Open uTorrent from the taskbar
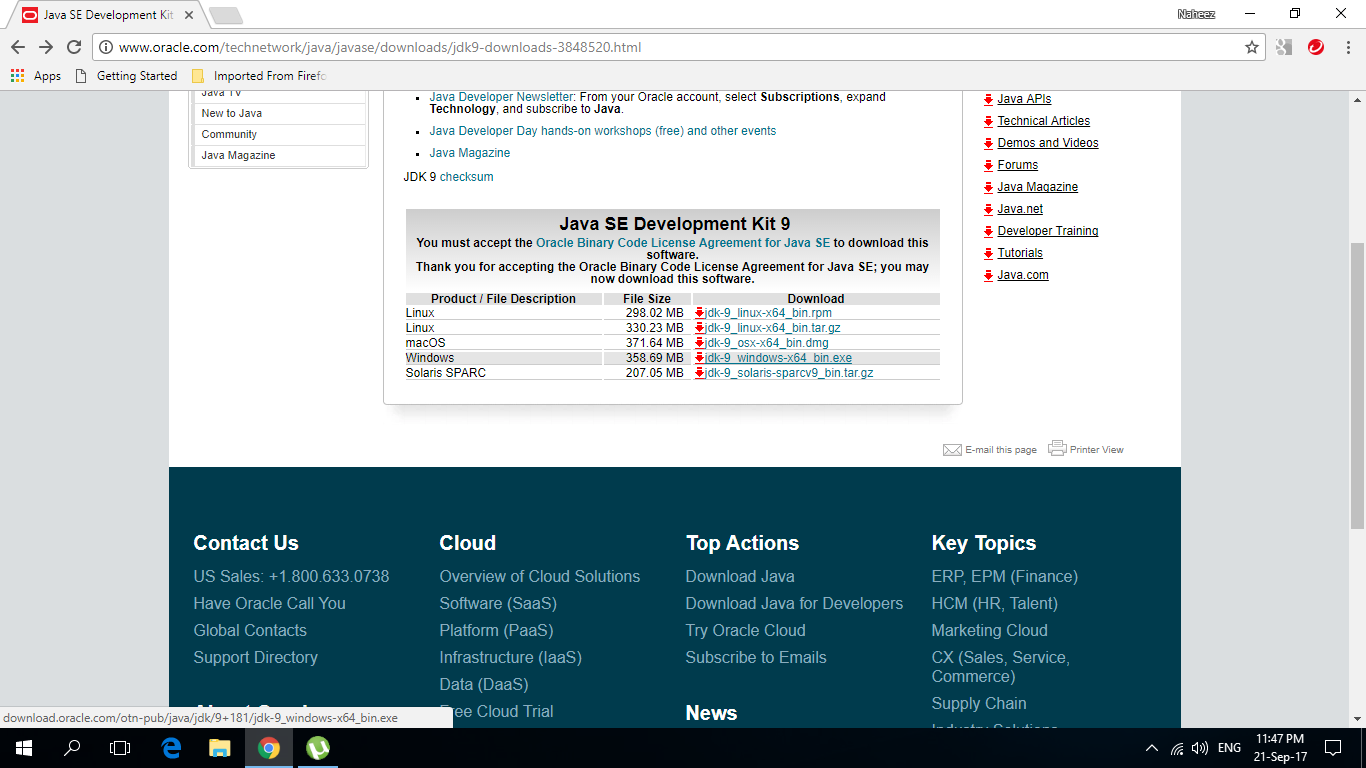The height and width of the screenshot is (768, 1366). 318,748
